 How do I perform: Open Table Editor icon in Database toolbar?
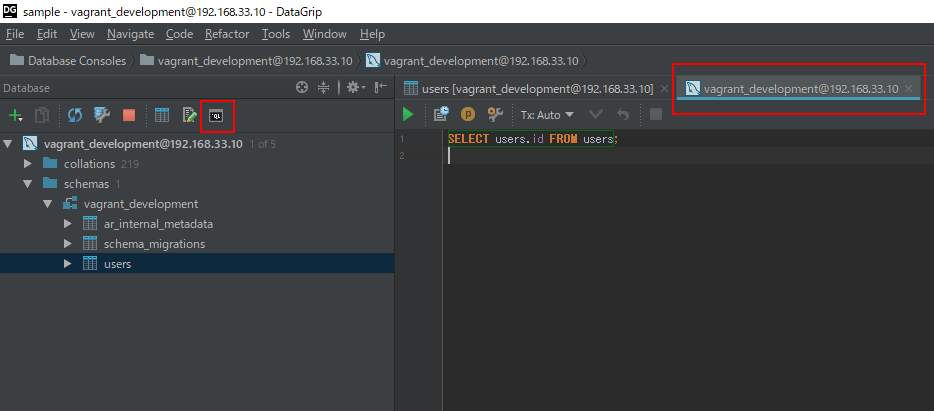(162, 115)
